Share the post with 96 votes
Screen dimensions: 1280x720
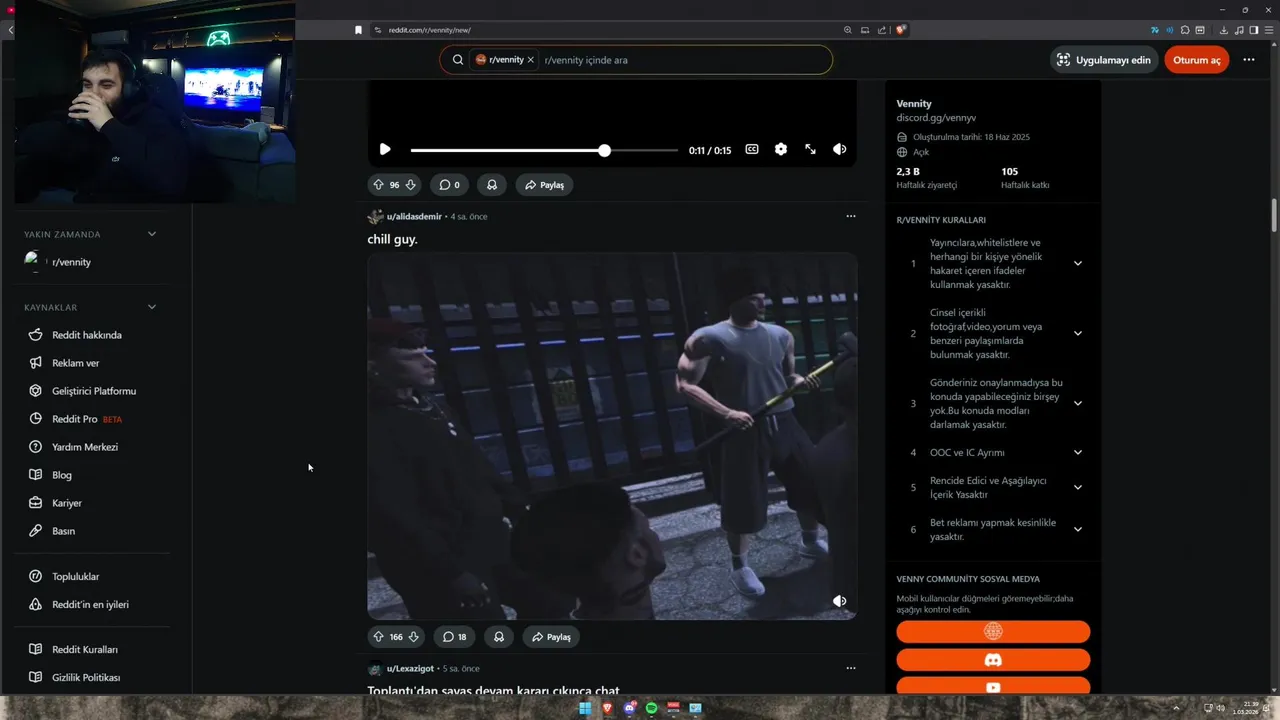pyautogui.click(x=545, y=185)
